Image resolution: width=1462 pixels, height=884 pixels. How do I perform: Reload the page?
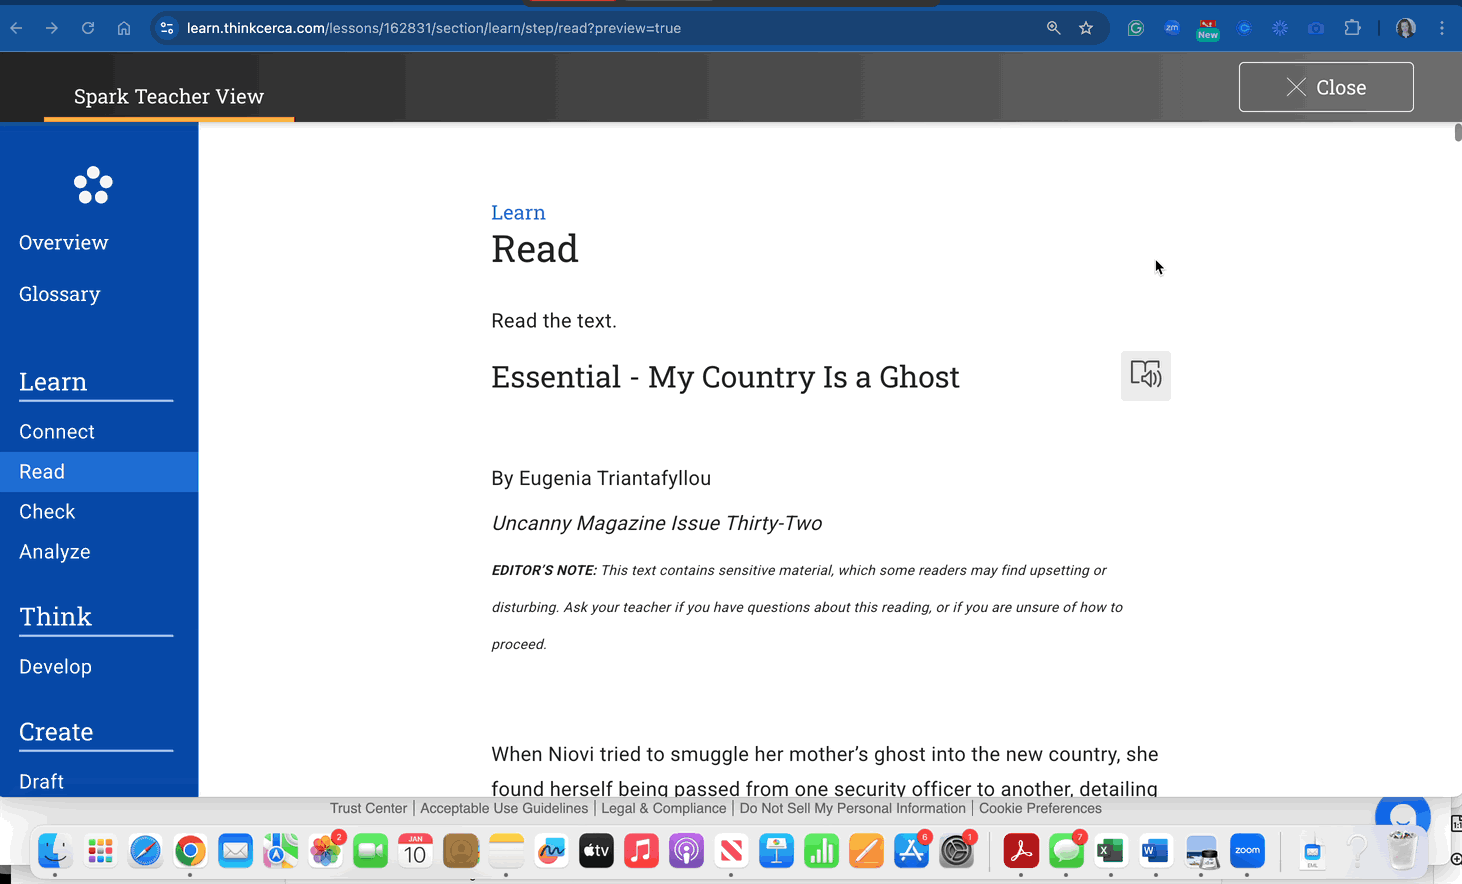[x=88, y=28]
